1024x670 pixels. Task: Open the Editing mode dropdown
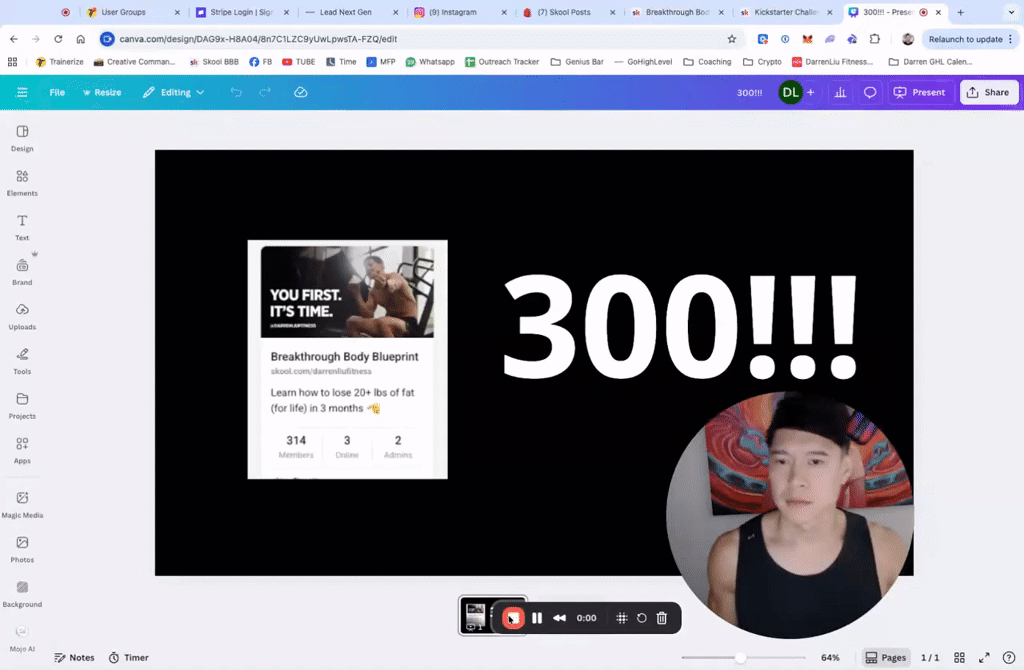coord(173,92)
